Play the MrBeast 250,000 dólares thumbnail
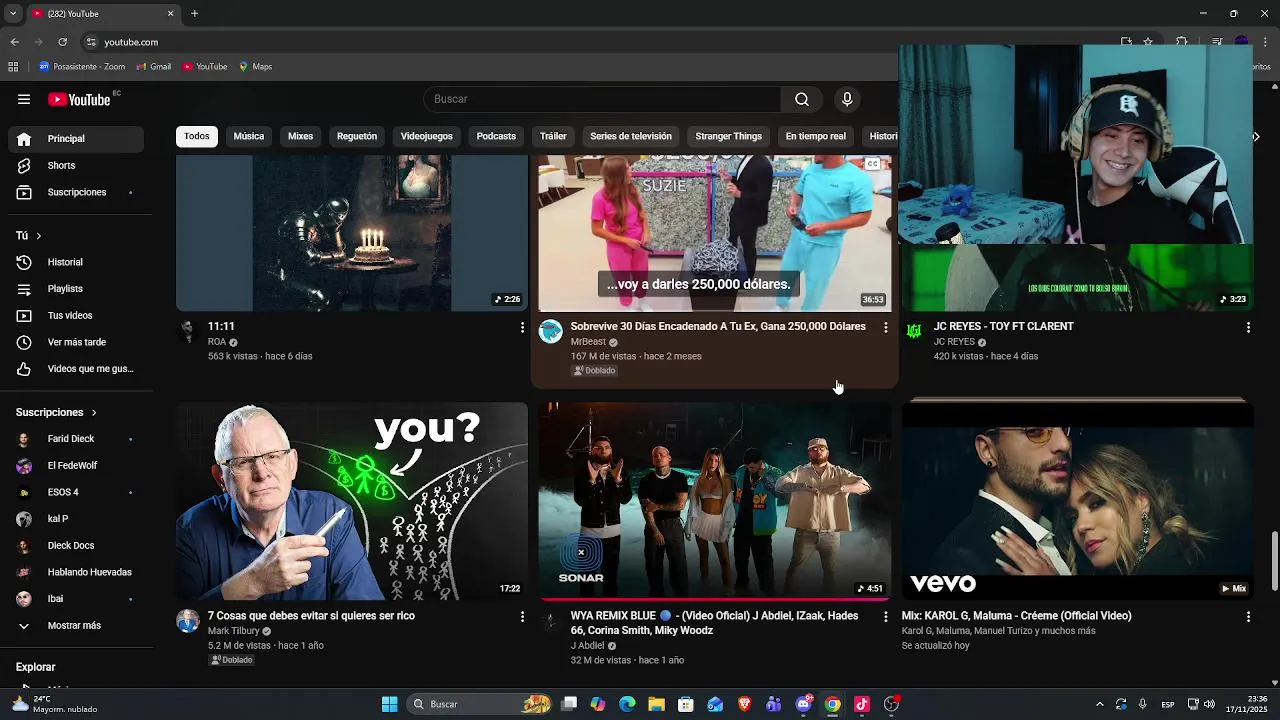 (x=715, y=233)
